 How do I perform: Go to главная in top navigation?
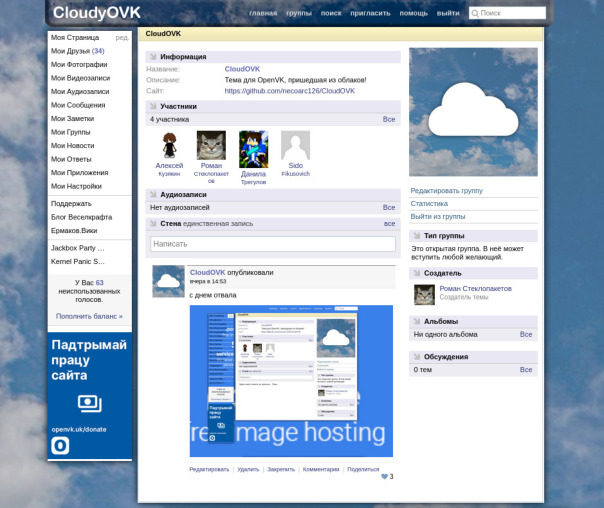click(x=263, y=13)
